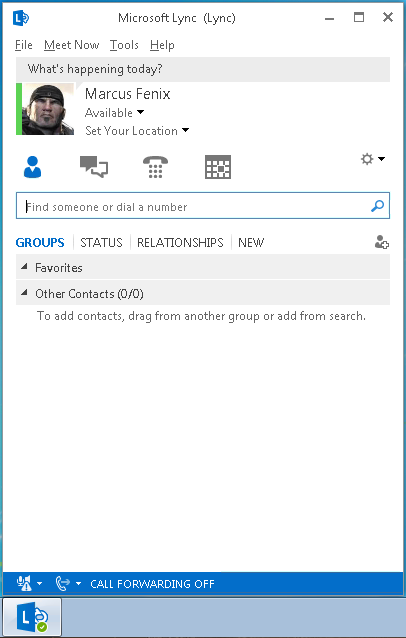Maximize the Lync window
Viewport: 406px width, 638px height.
click(359, 17)
